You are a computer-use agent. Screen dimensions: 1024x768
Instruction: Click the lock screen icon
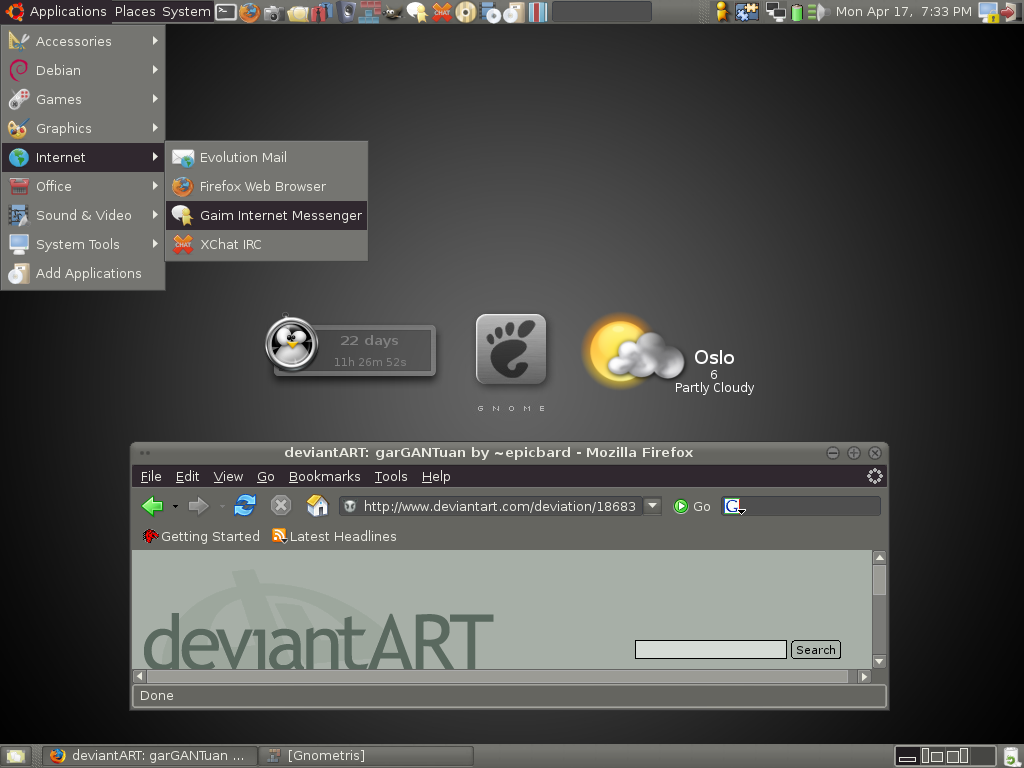[988, 12]
